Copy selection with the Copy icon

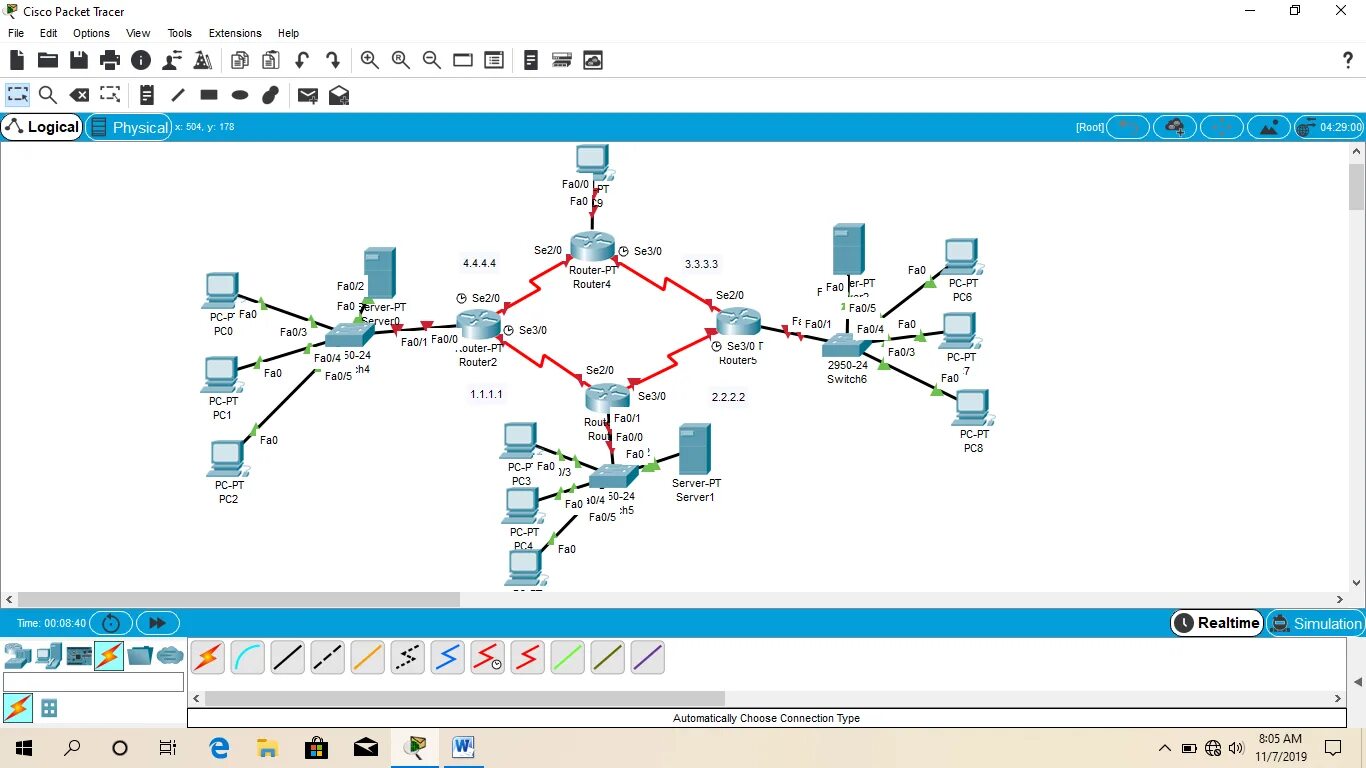pyautogui.click(x=240, y=60)
